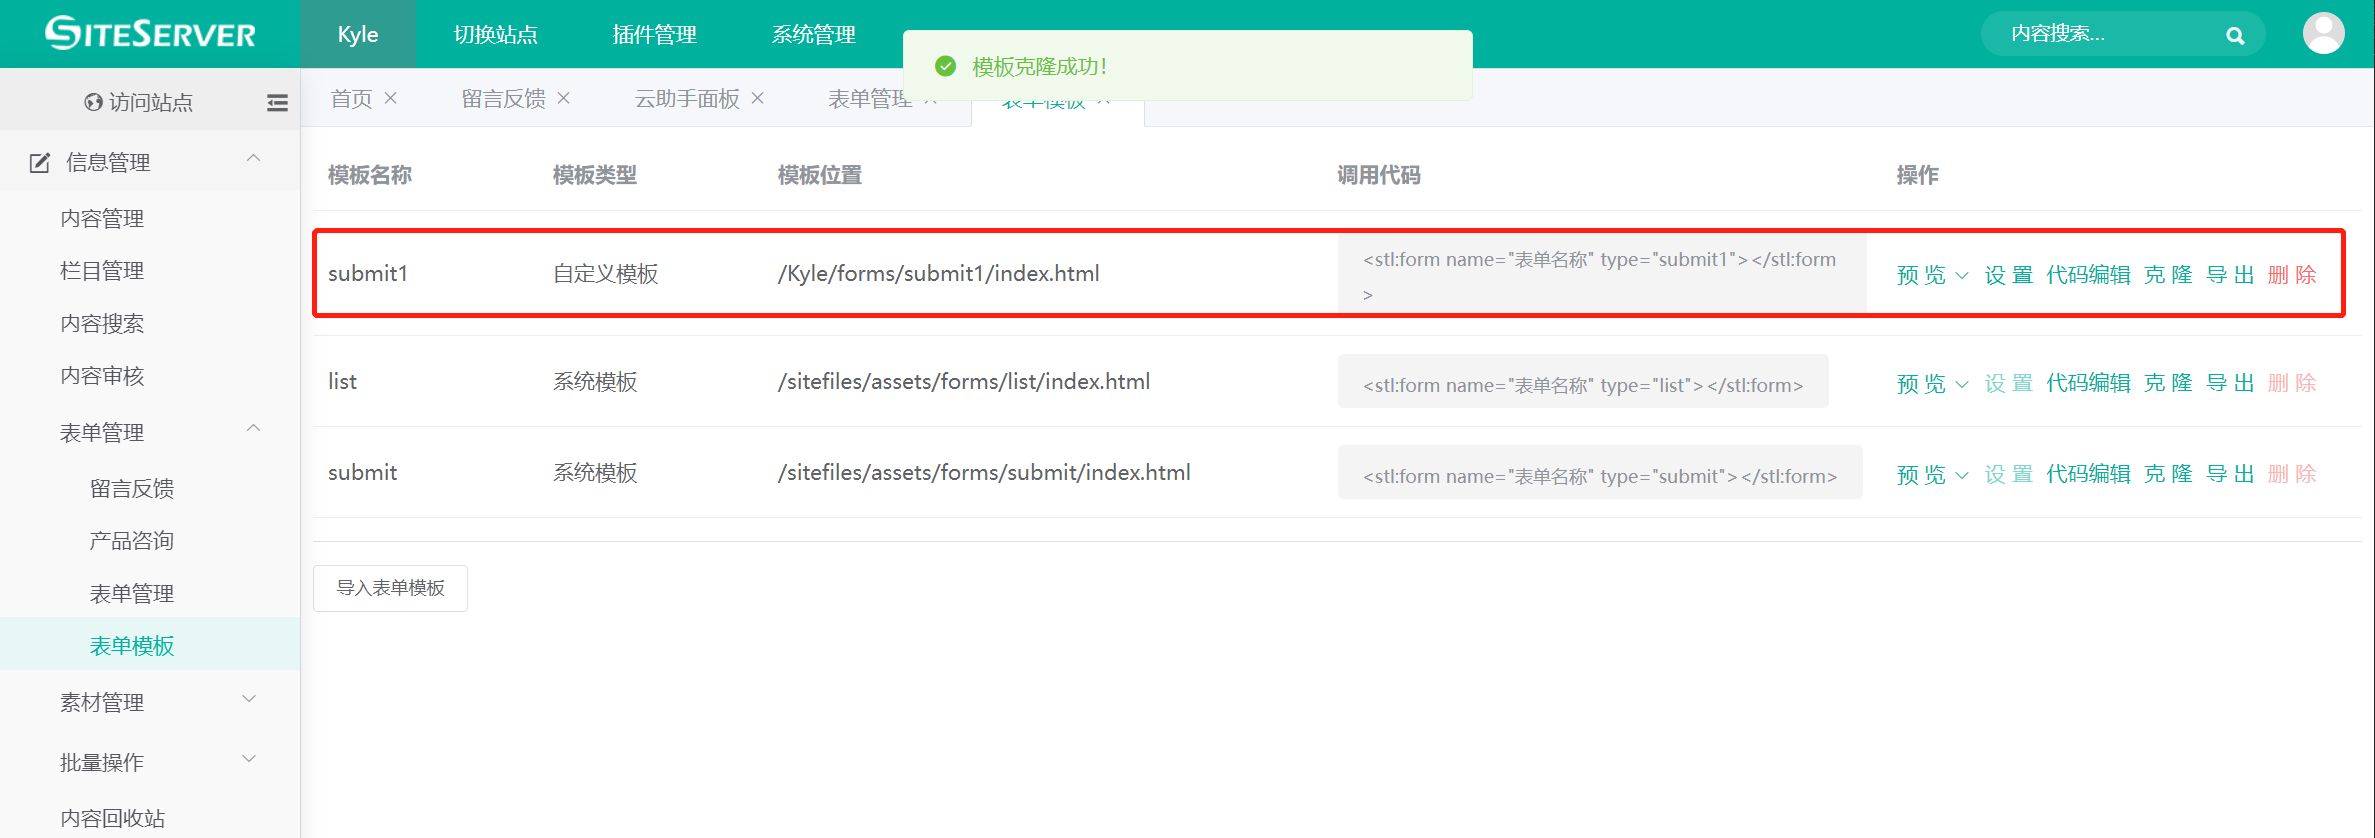
Task: Open the user avatar menu
Action: (x=2323, y=34)
